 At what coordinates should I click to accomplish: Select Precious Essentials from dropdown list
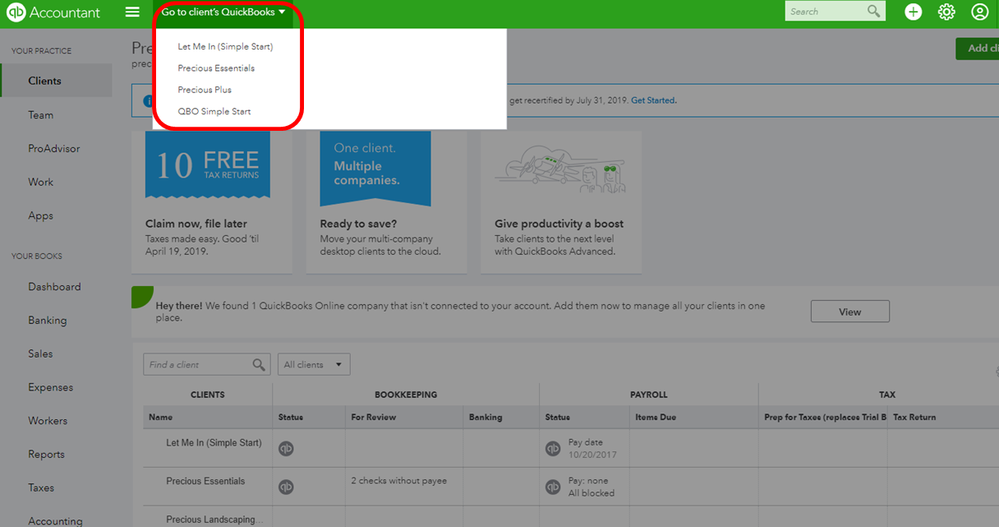click(216, 68)
